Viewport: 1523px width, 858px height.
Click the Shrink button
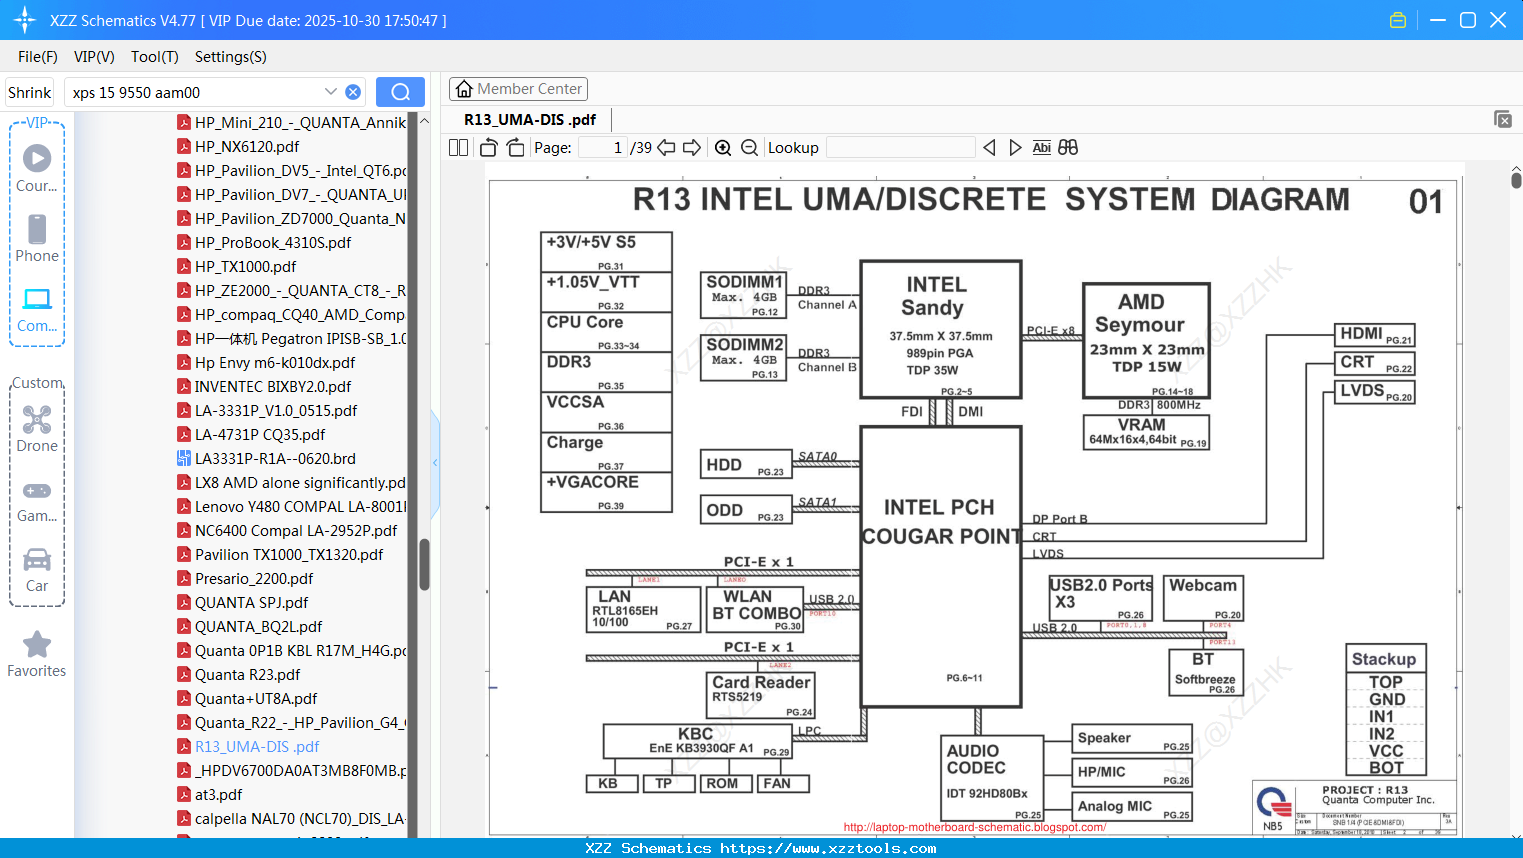pyautogui.click(x=30, y=92)
